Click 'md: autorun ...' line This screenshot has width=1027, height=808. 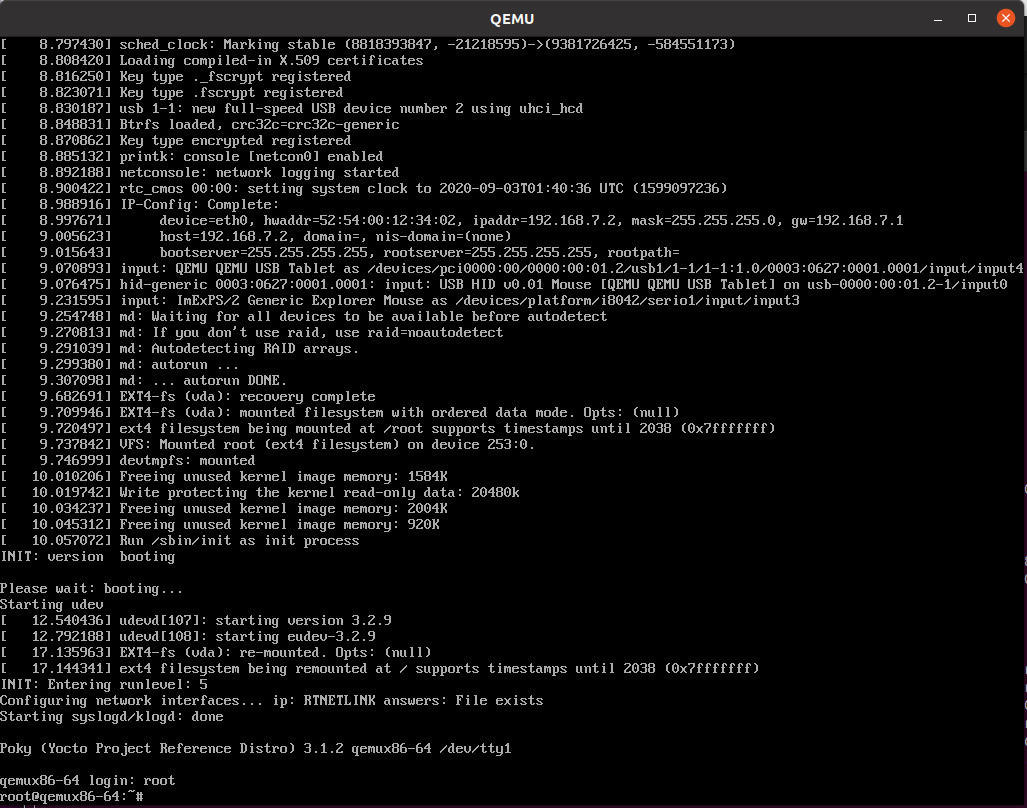(120, 365)
